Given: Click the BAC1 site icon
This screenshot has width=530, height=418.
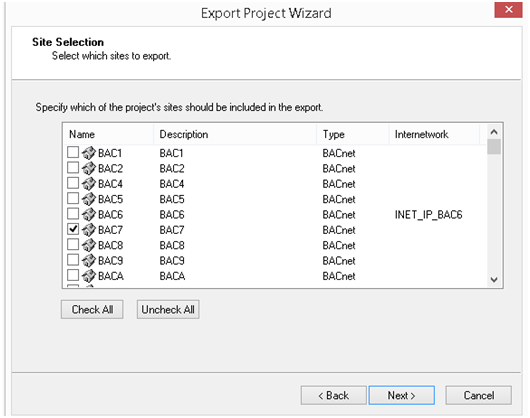Looking at the screenshot, I should (89, 153).
